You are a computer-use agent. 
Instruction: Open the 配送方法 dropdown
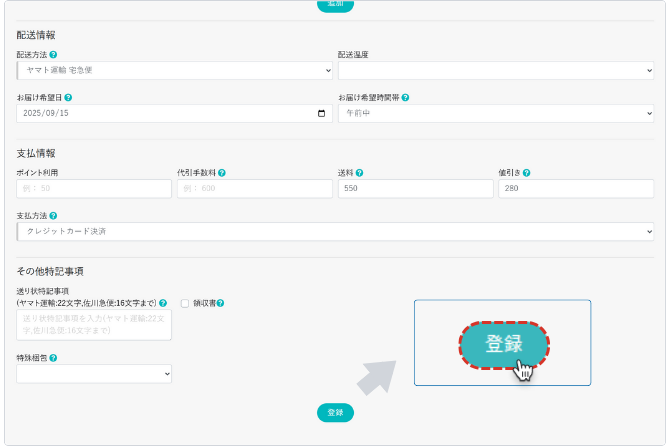coord(175,71)
